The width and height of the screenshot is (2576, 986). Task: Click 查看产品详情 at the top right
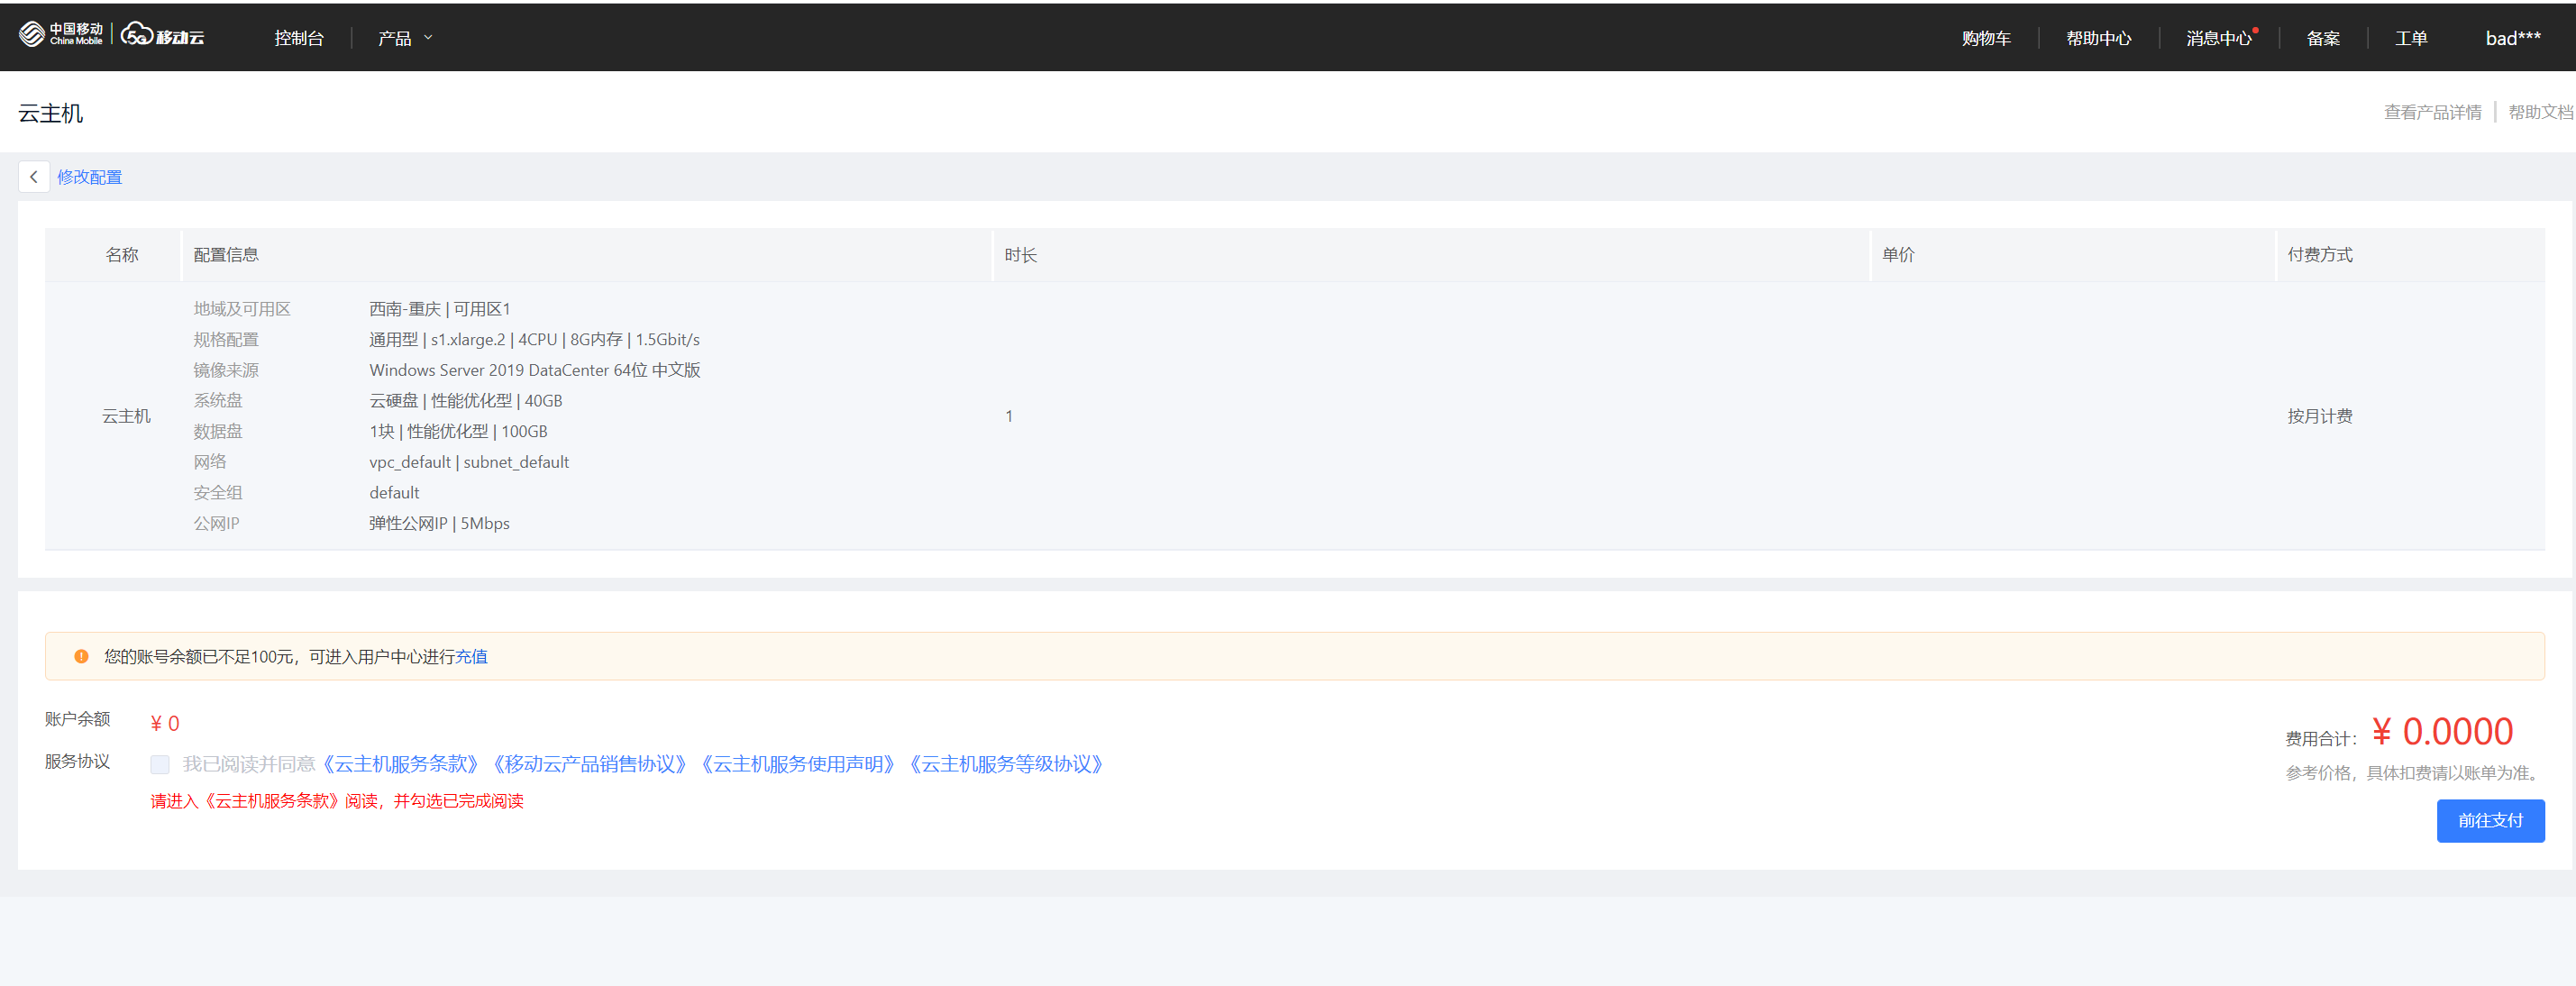(2432, 112)
